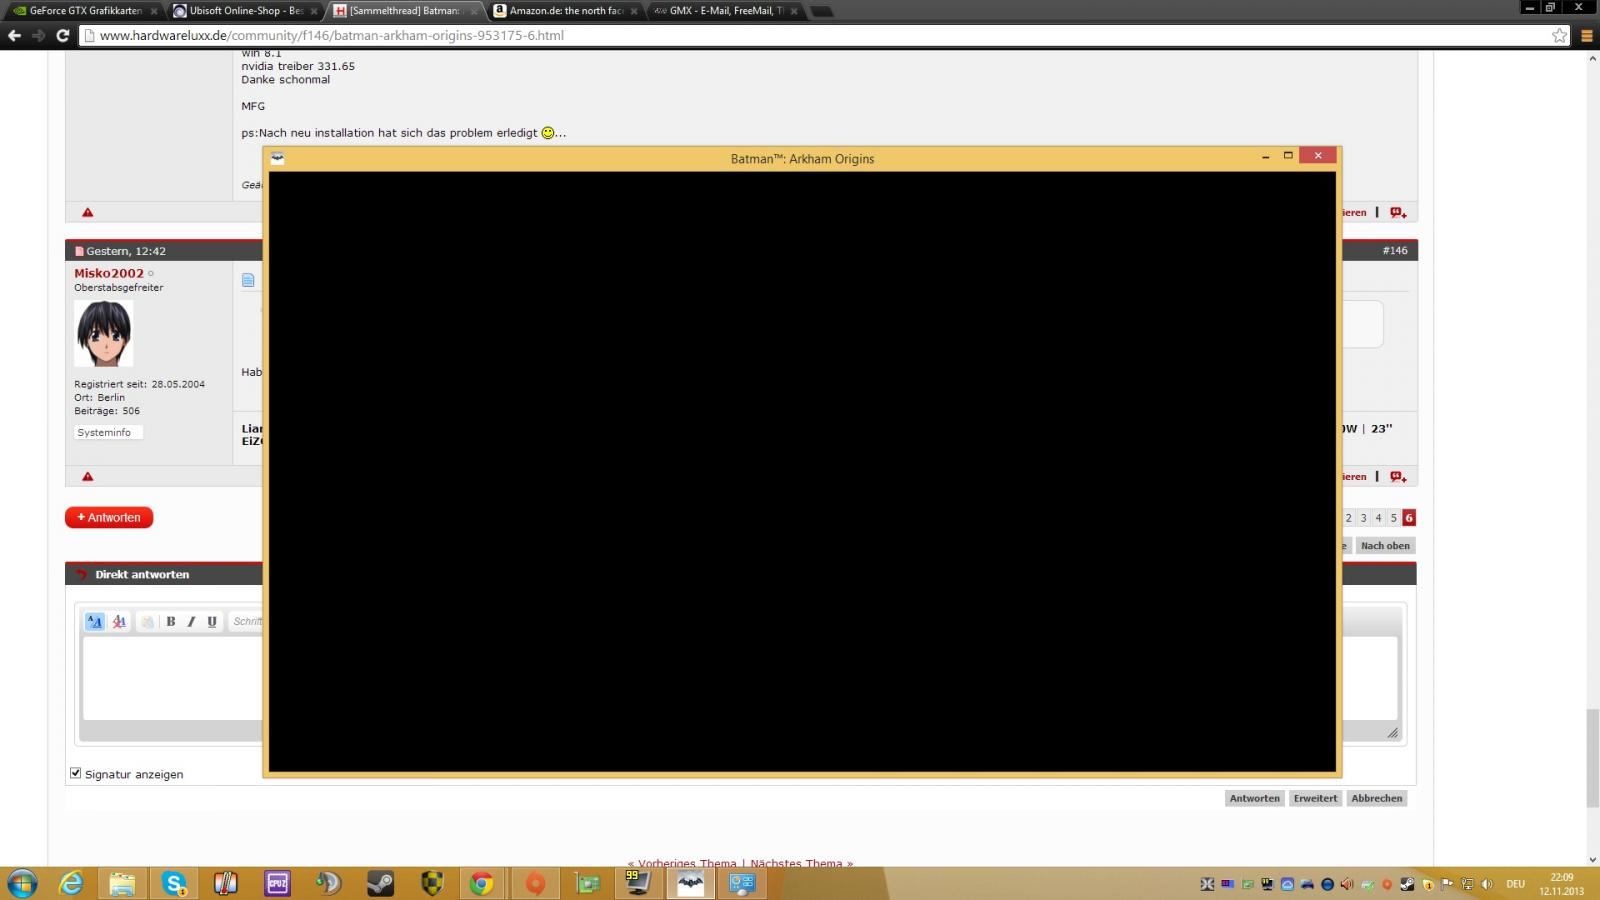Click the page vertical scrollbar thumb
Screen dimensions: 1600x900
coord(1592,758)
